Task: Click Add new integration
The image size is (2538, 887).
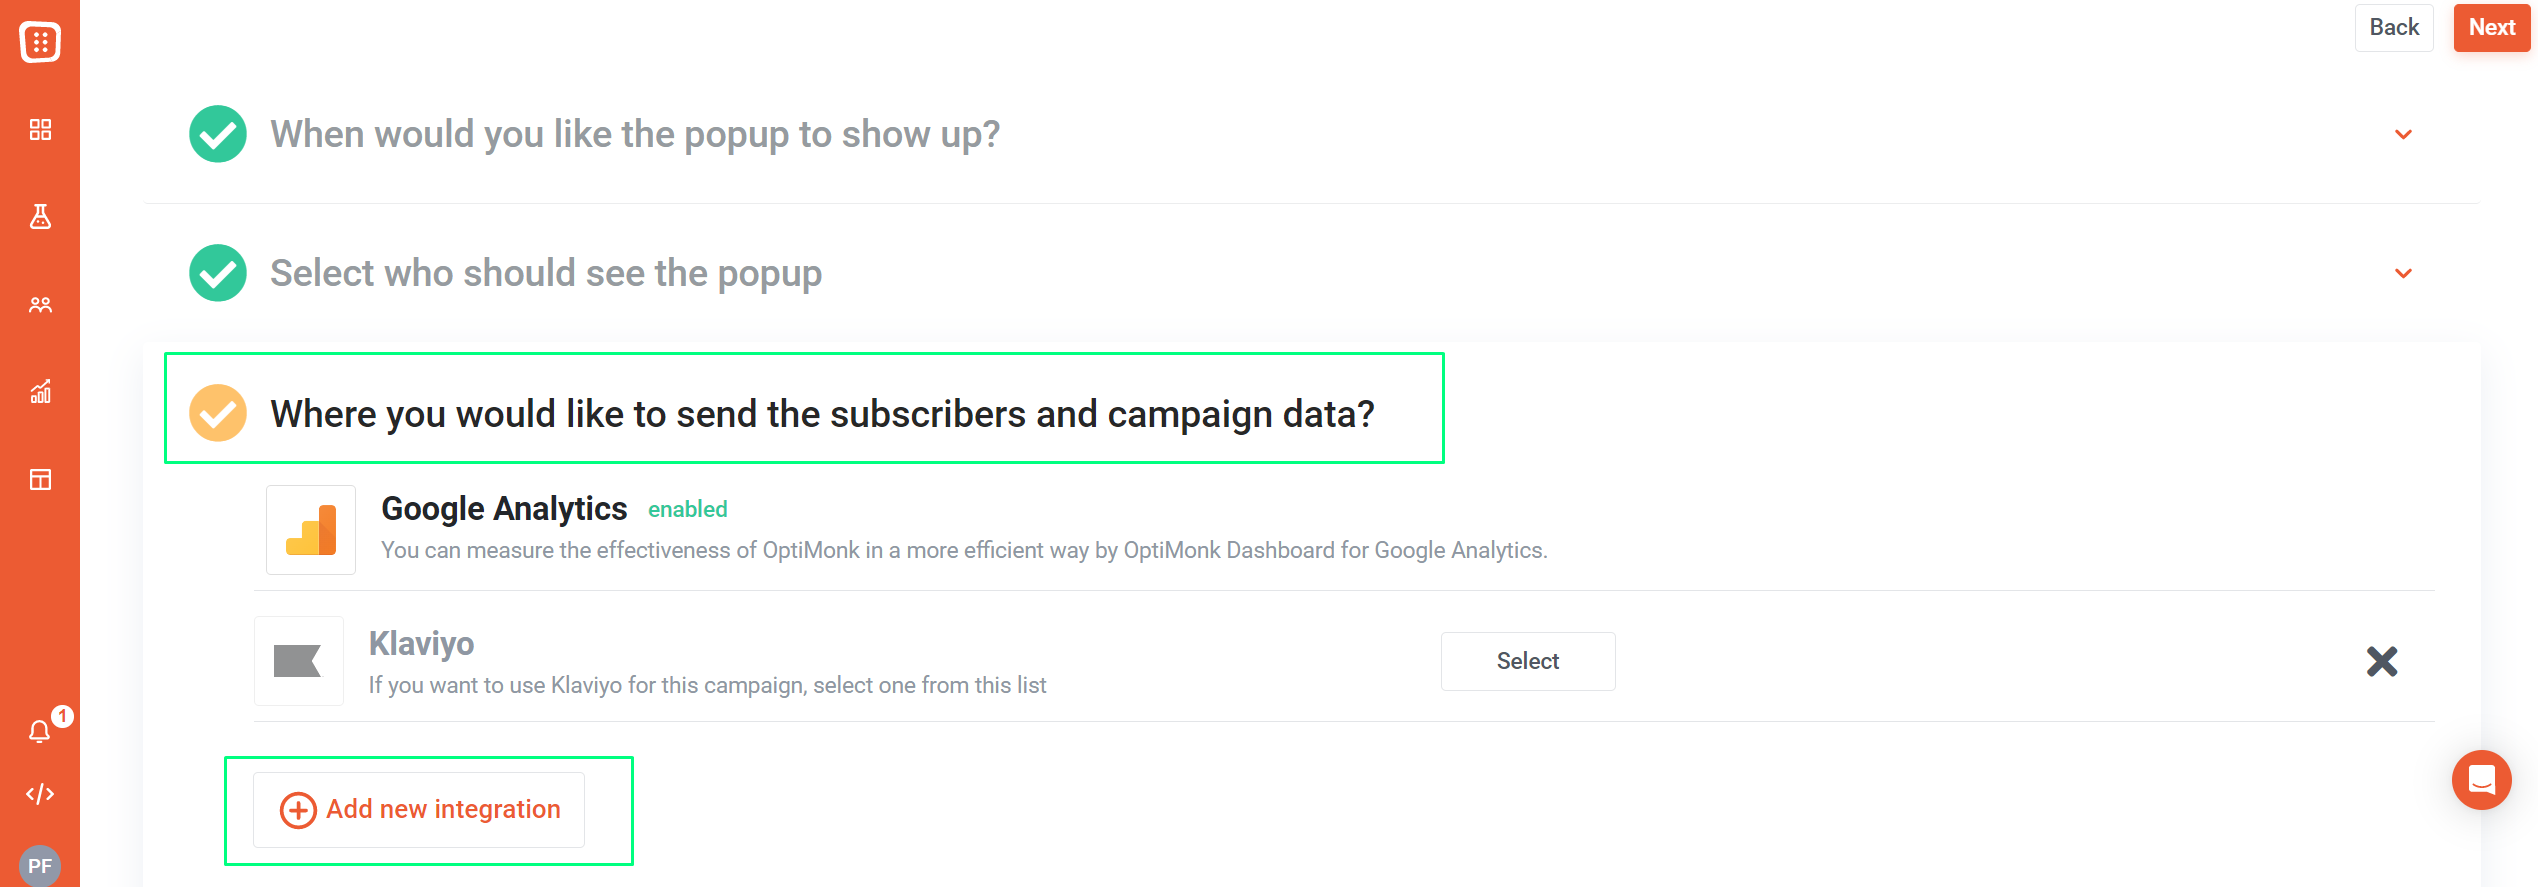Action: click(x=419, y=809)
